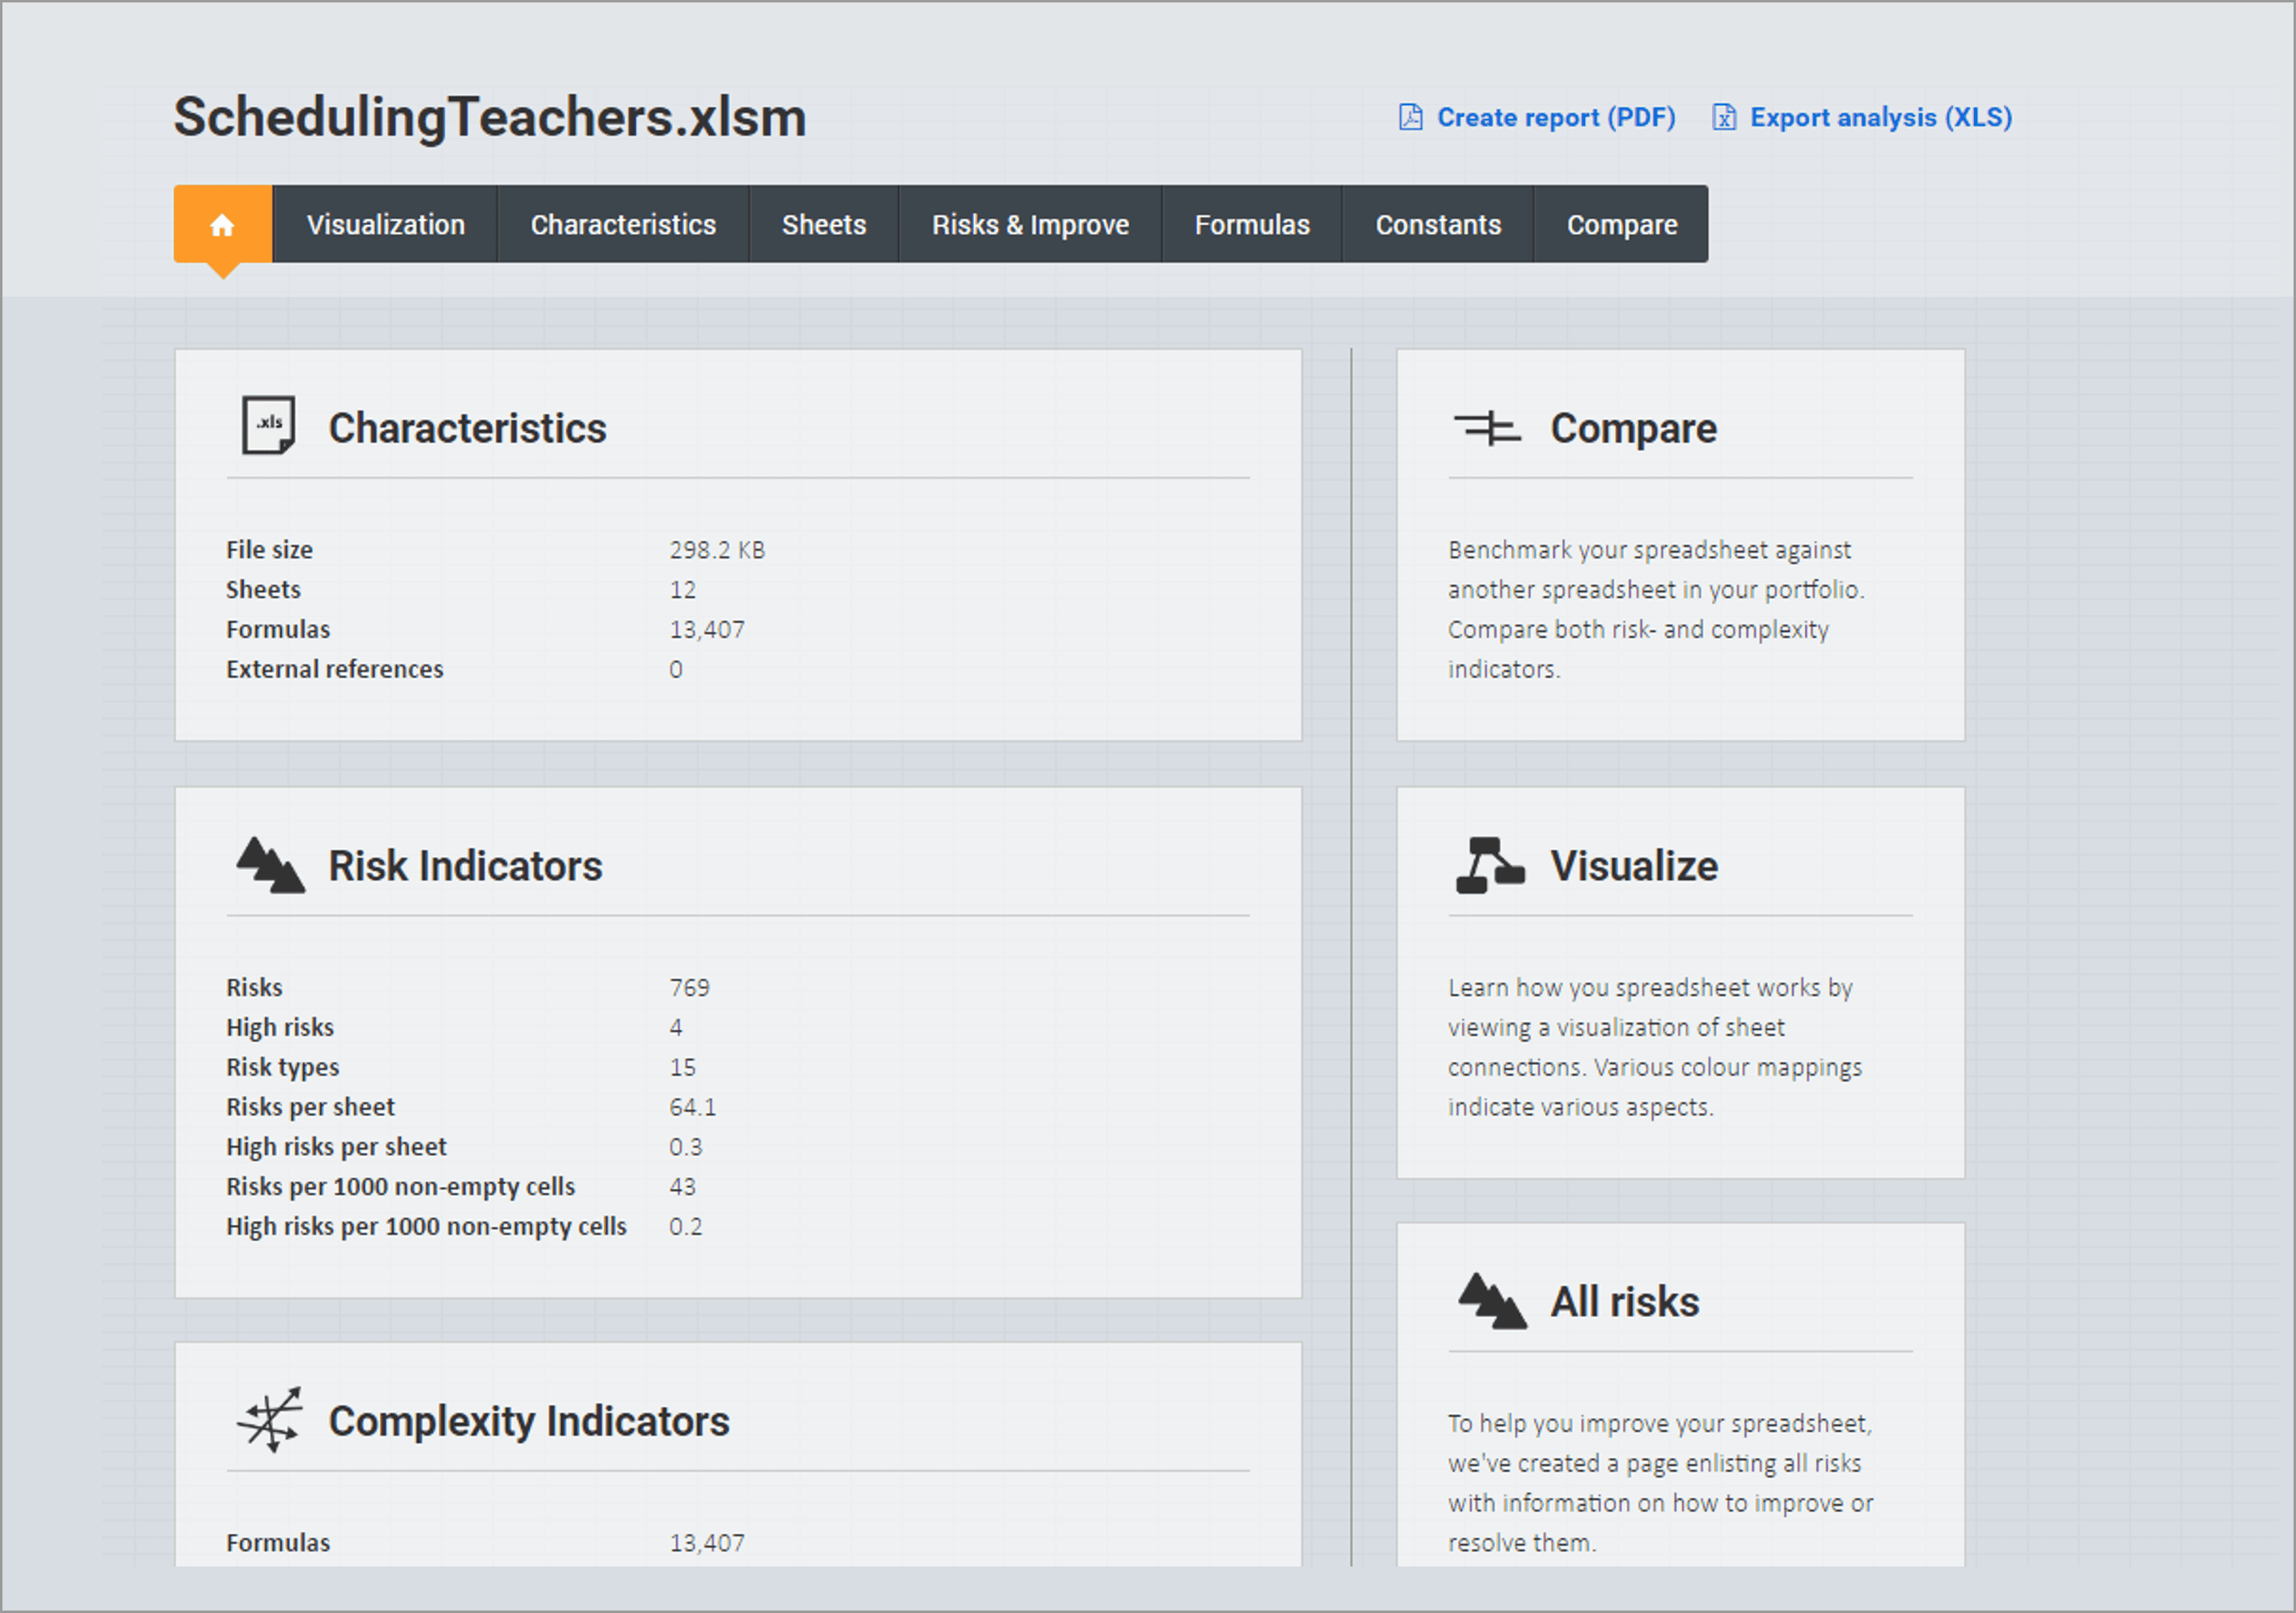Click the PDF icon beside Create report
The width and height of the screenshot is (2296, 1613).
pyautogui.click(x=1410, y=117)
